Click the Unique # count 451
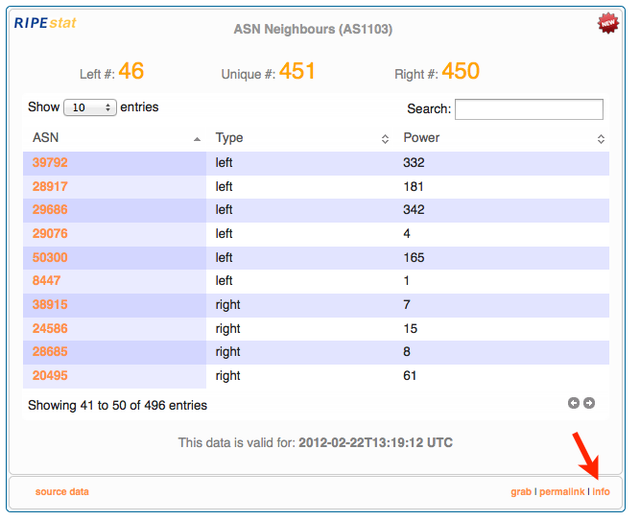Screen dimensions: 640x520 coord(297,71)
